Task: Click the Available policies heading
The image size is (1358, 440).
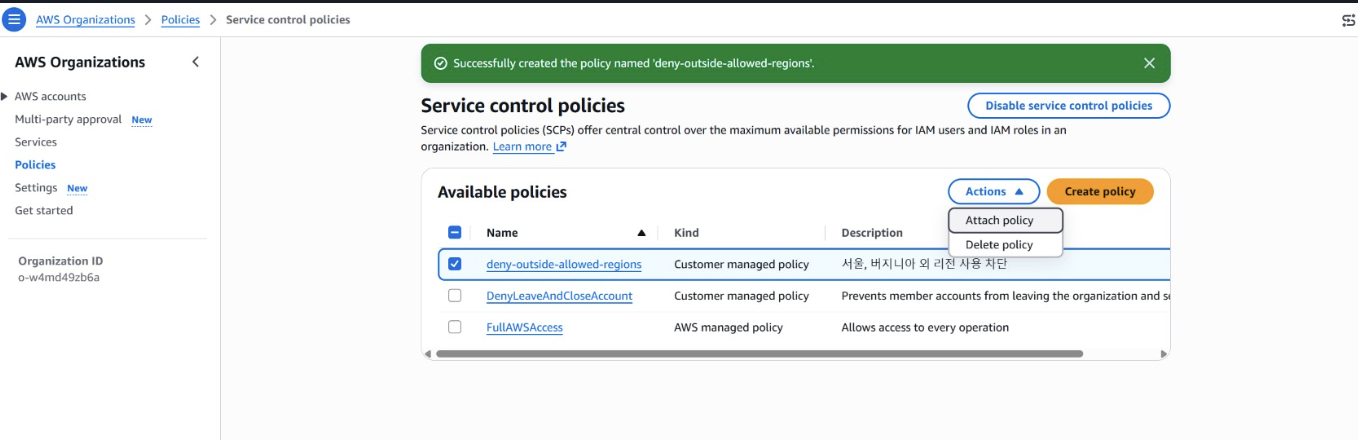Action: pyautogui.click(x=502, y=192)
